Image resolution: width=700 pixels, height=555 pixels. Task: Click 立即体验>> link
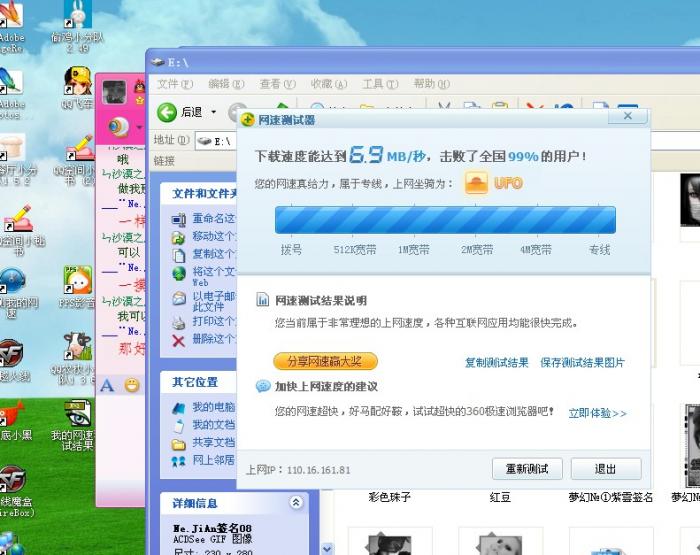click(x=597, y=413)
